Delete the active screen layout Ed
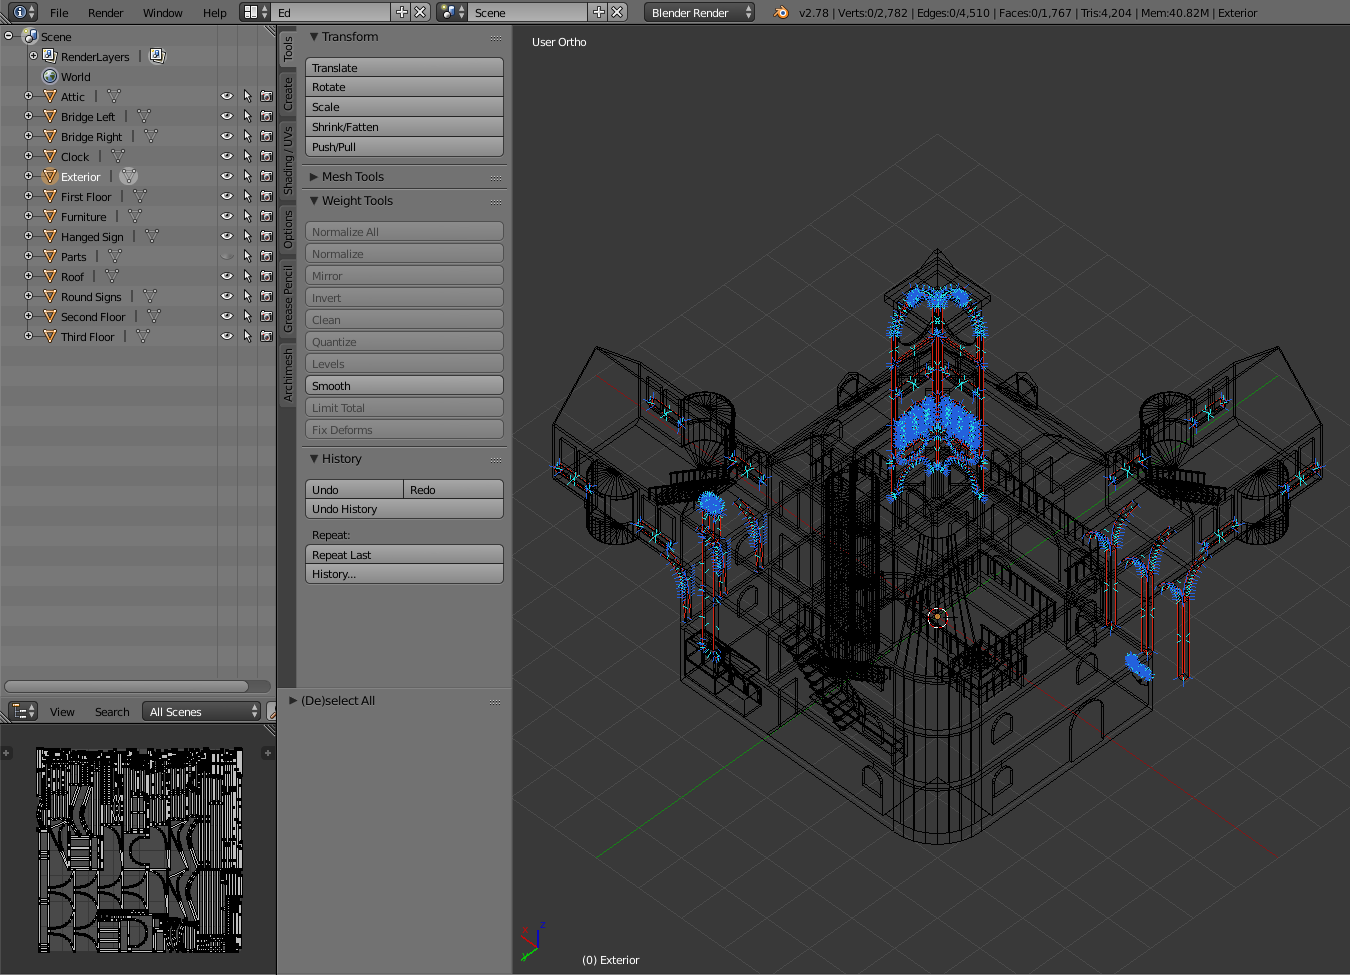The image size is (1350, 975). 421,13
